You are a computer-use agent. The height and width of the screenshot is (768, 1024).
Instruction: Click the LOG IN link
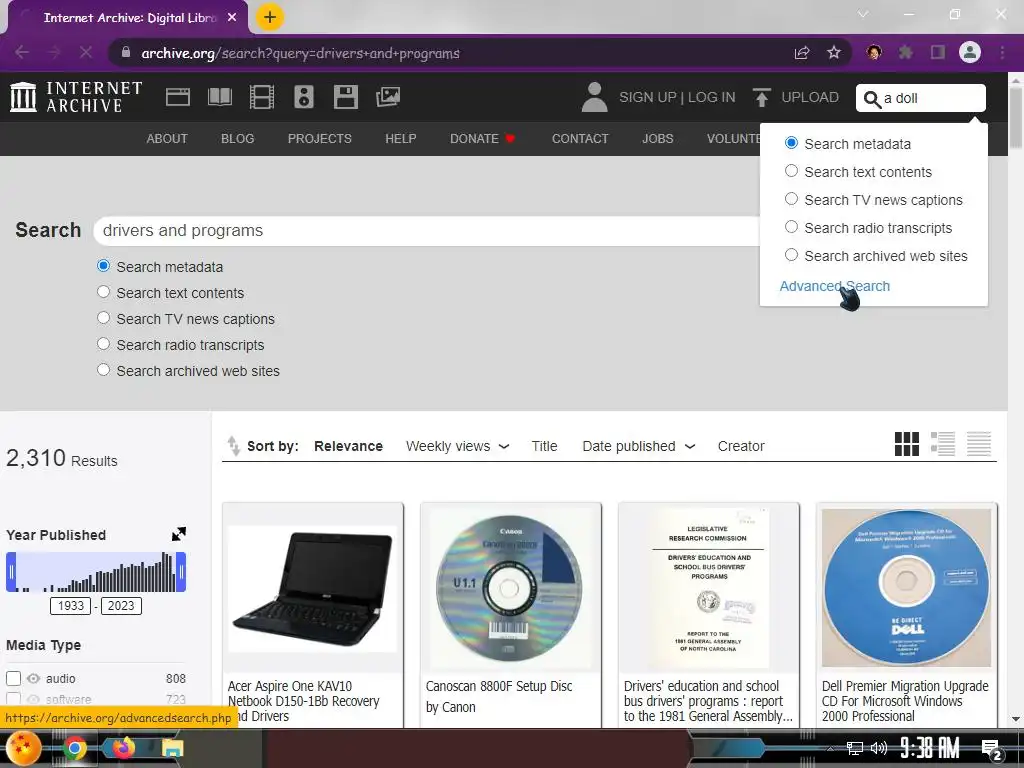[711, 97]
